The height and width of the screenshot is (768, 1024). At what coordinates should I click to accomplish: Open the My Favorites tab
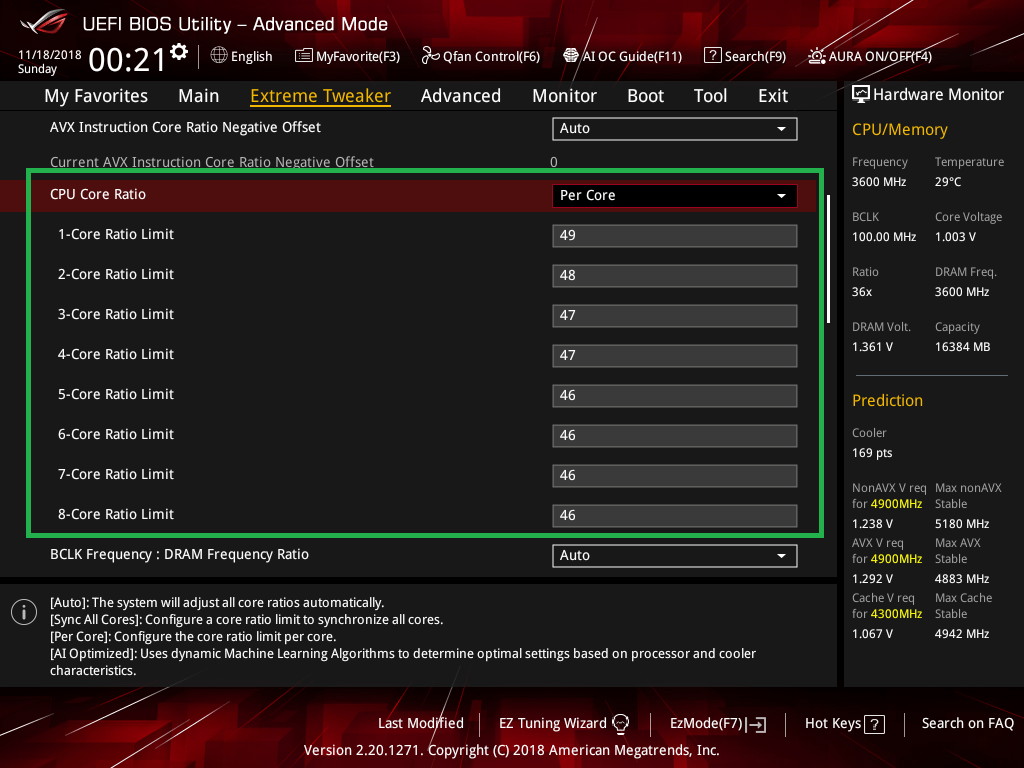click(96, 96)
